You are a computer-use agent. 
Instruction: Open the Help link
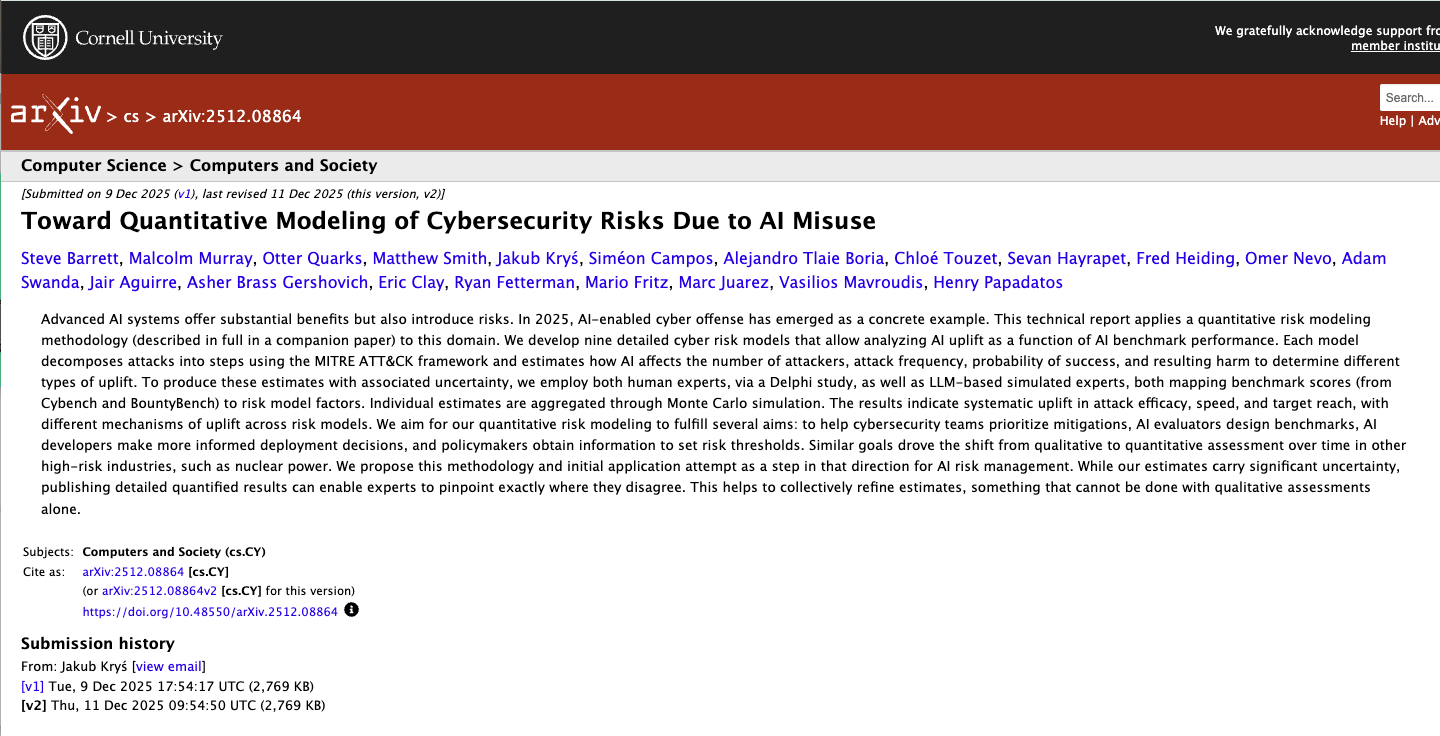1392,120
